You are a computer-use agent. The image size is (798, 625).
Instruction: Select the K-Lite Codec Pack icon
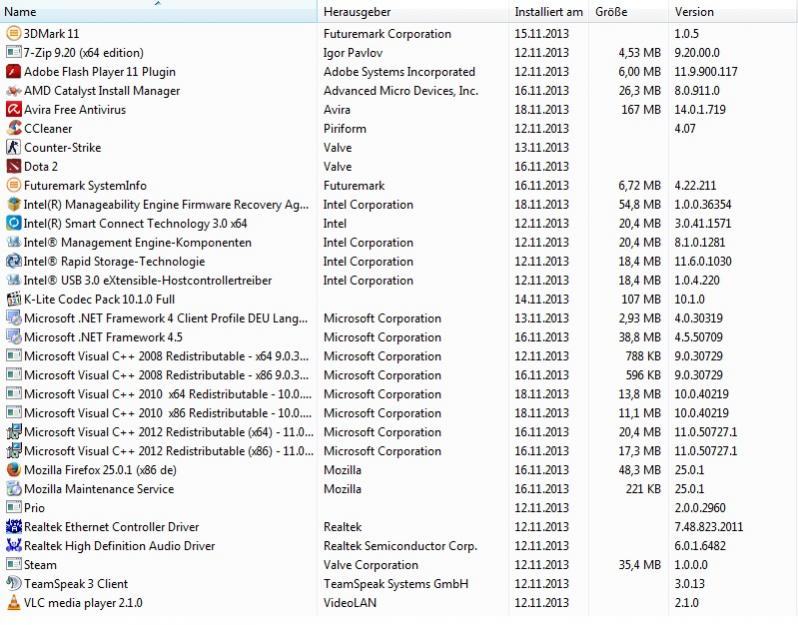click(x=14, y=299)
